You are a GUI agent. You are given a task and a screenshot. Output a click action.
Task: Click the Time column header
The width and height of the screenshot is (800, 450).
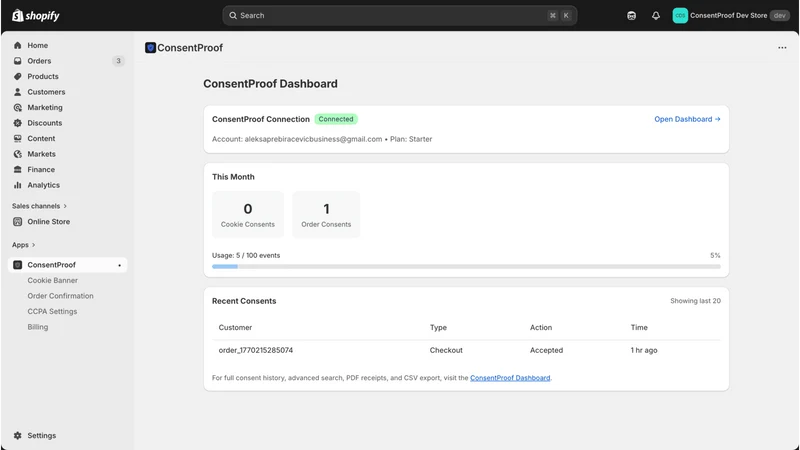pos(639,328)
